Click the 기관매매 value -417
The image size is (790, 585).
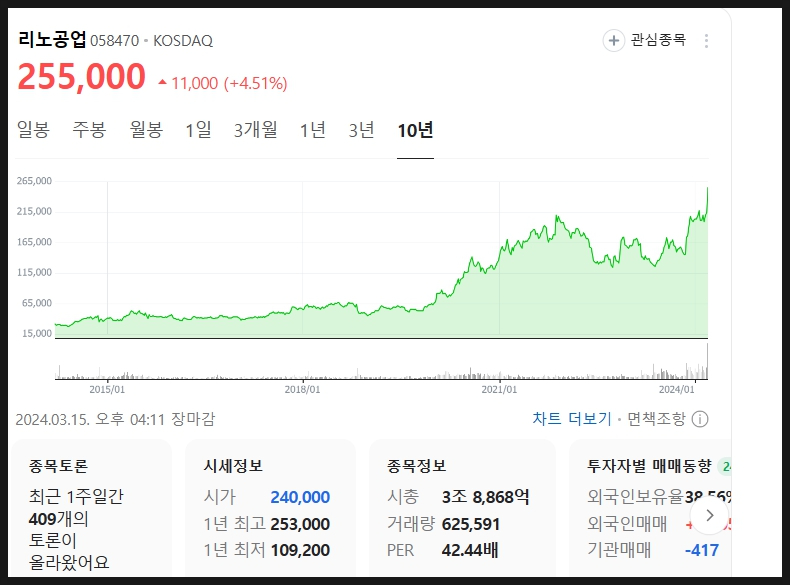click(702, 550)
